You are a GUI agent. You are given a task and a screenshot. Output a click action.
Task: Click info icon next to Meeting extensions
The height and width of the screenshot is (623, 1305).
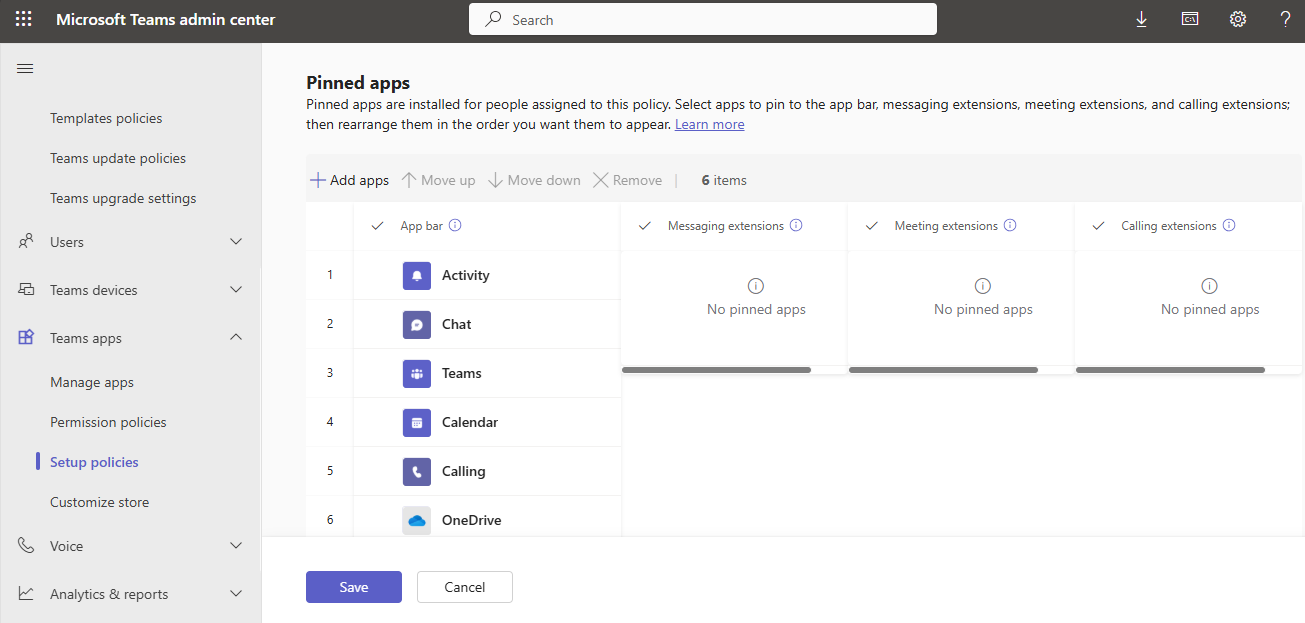point(1010,226)
